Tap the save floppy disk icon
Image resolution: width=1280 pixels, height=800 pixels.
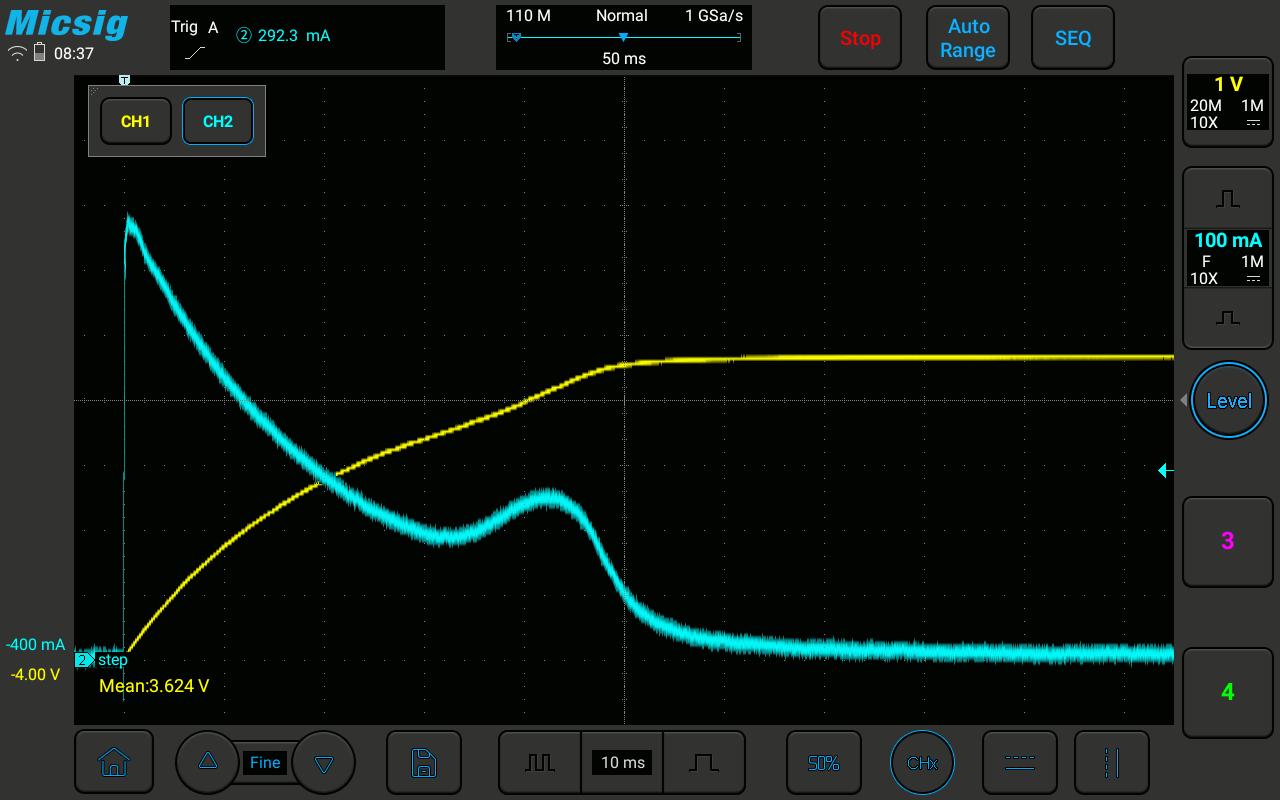click(423, 762)
